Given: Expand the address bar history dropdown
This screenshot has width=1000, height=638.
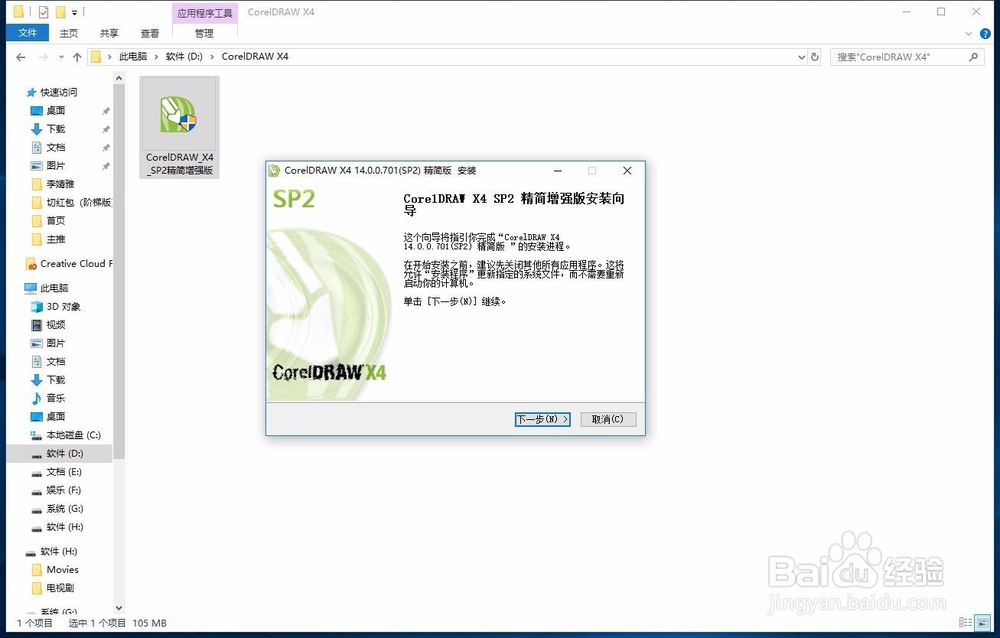Looking at the screenshot, I should point(802,57).
